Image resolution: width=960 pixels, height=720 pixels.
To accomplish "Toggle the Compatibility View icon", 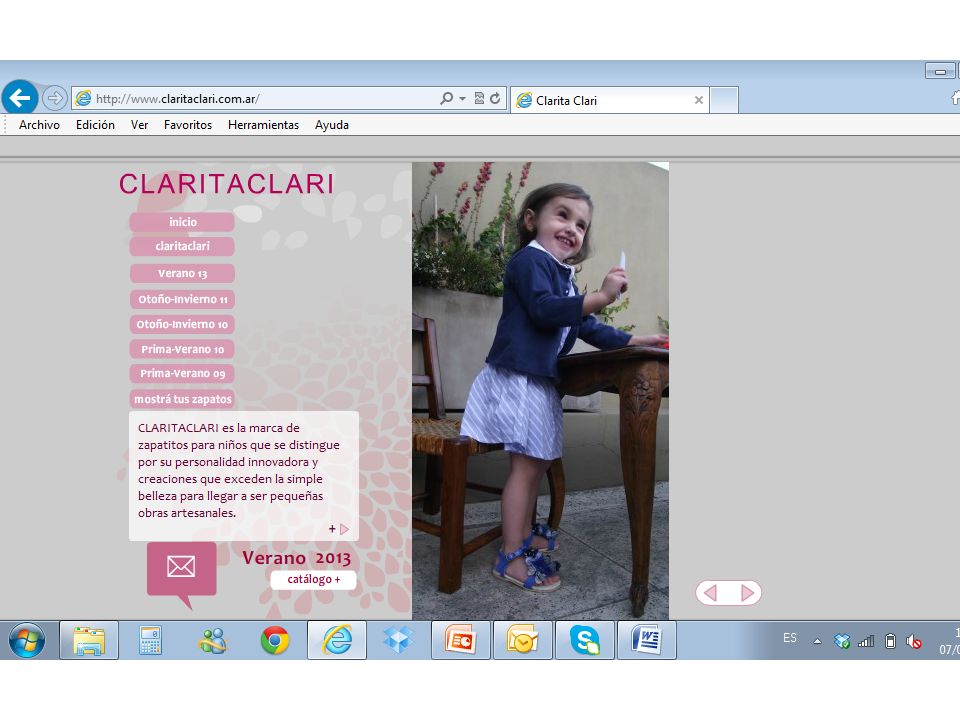I will pyautogui.click(x=479, y=99).
